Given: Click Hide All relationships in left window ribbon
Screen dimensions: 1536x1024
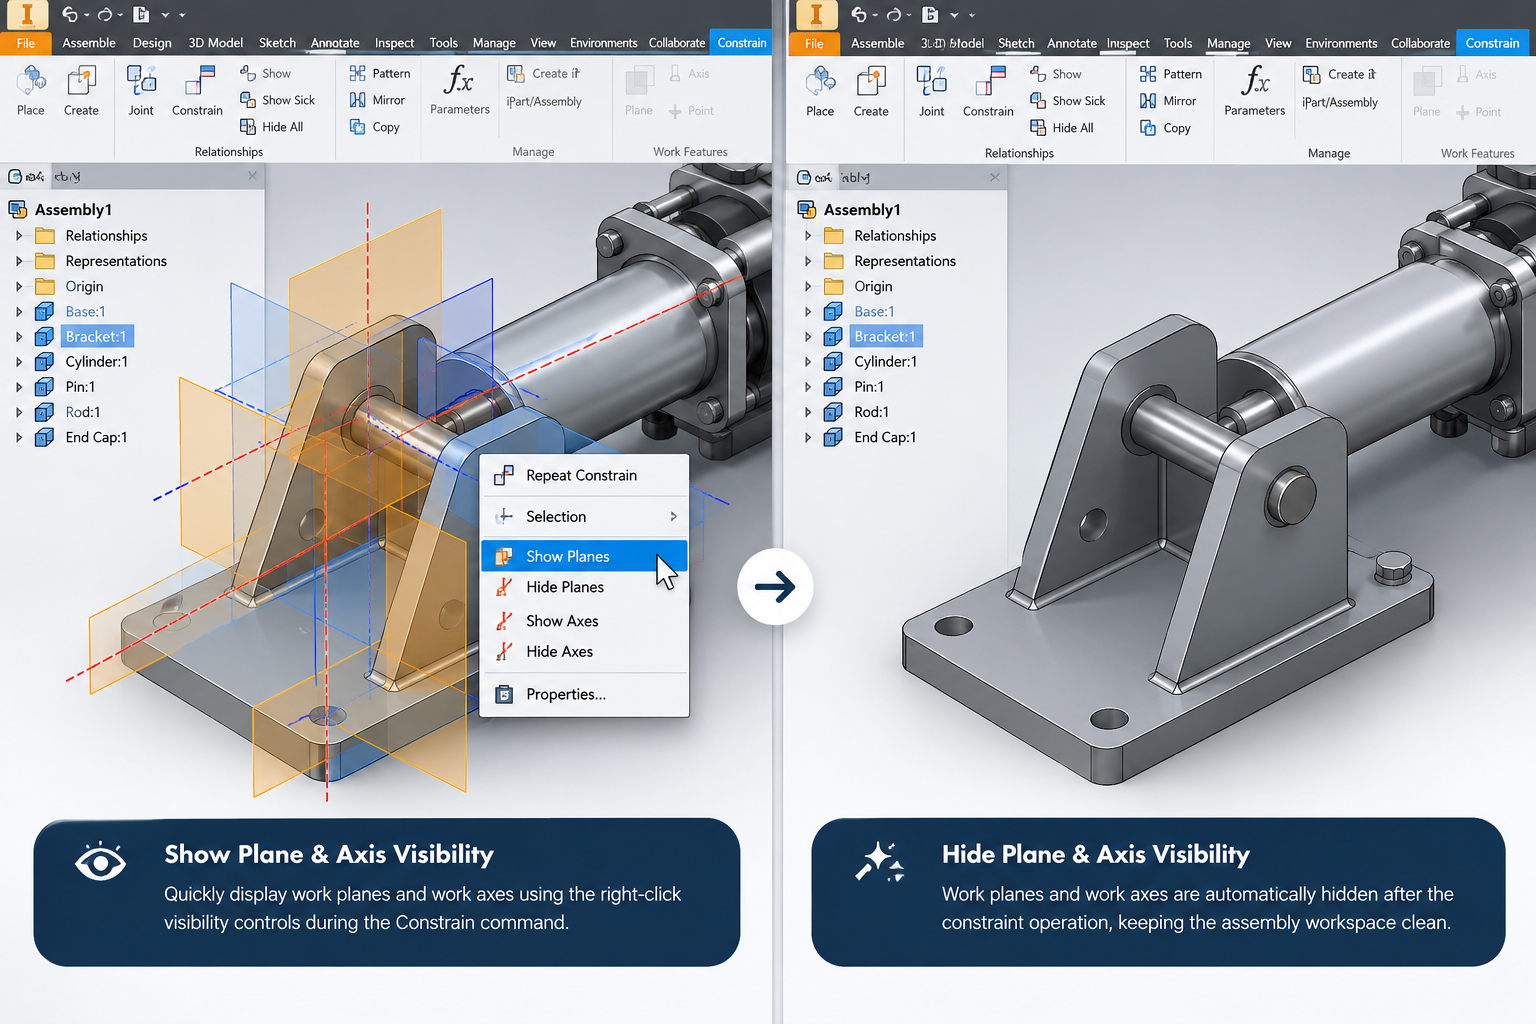Looking at the screenshot, I should point(272,127).
